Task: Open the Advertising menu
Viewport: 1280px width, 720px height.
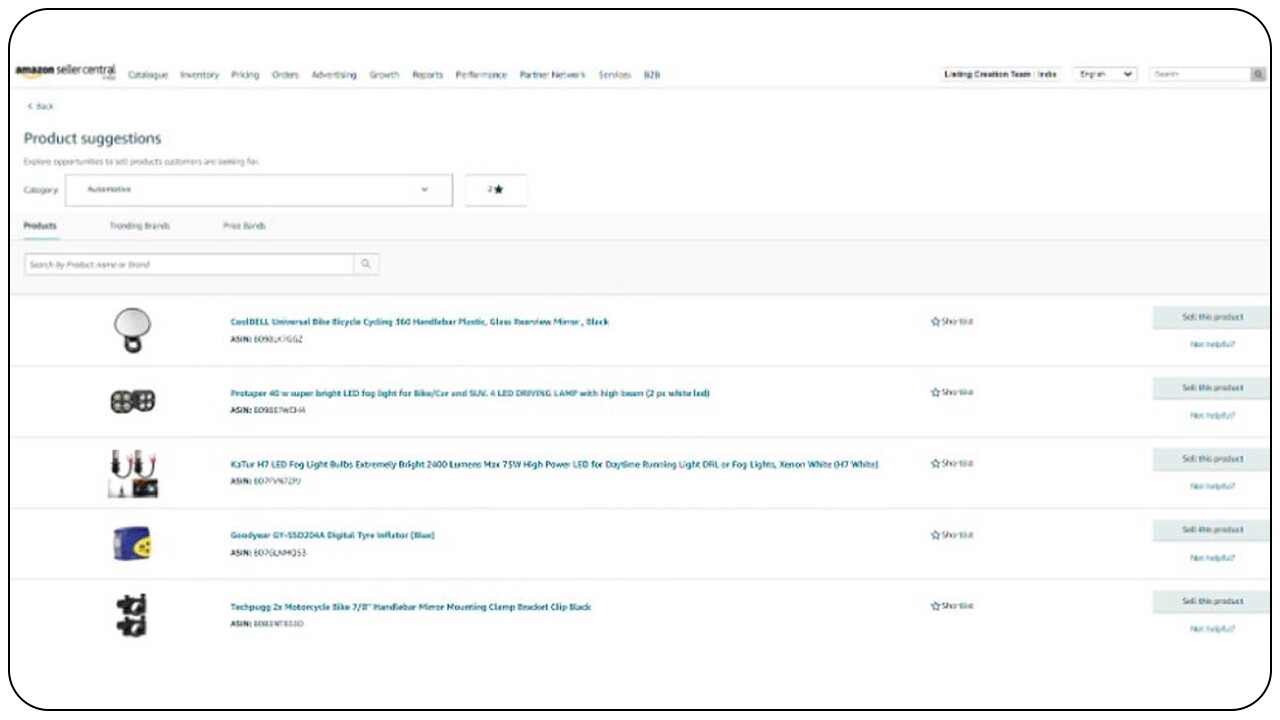Action: point(333,75)
